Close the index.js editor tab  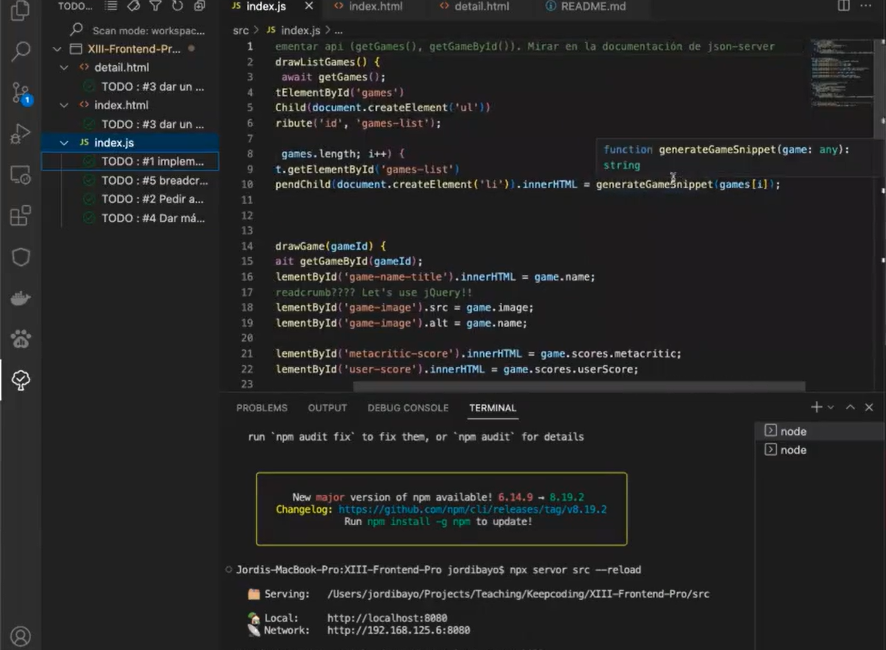pyautogui.click(x=309, y=6)
